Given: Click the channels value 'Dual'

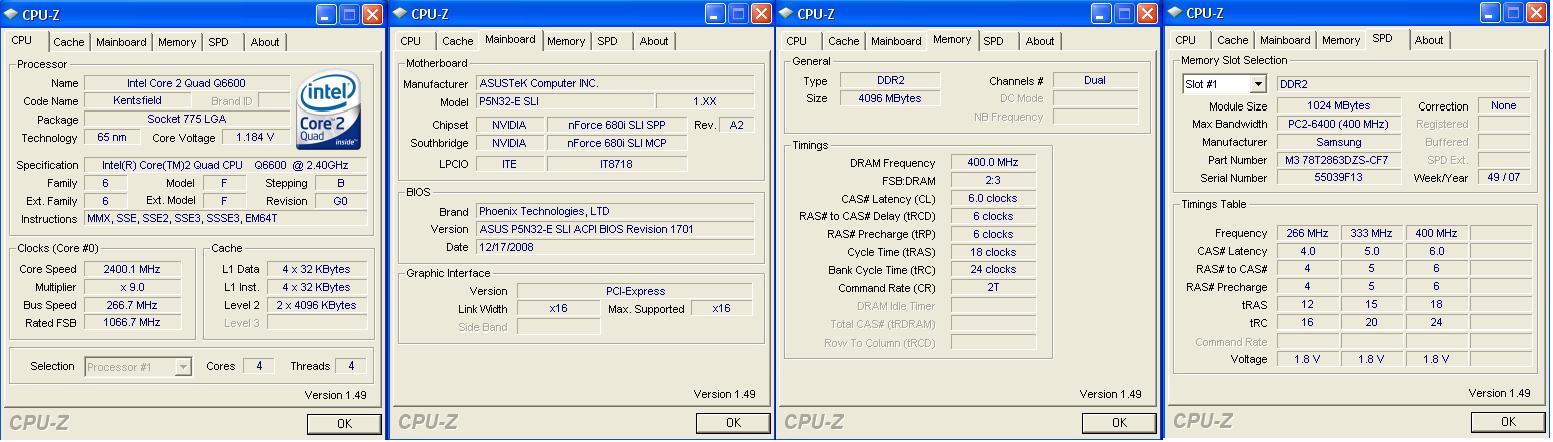Looking at the screenshot, I should coord(1094,80).
